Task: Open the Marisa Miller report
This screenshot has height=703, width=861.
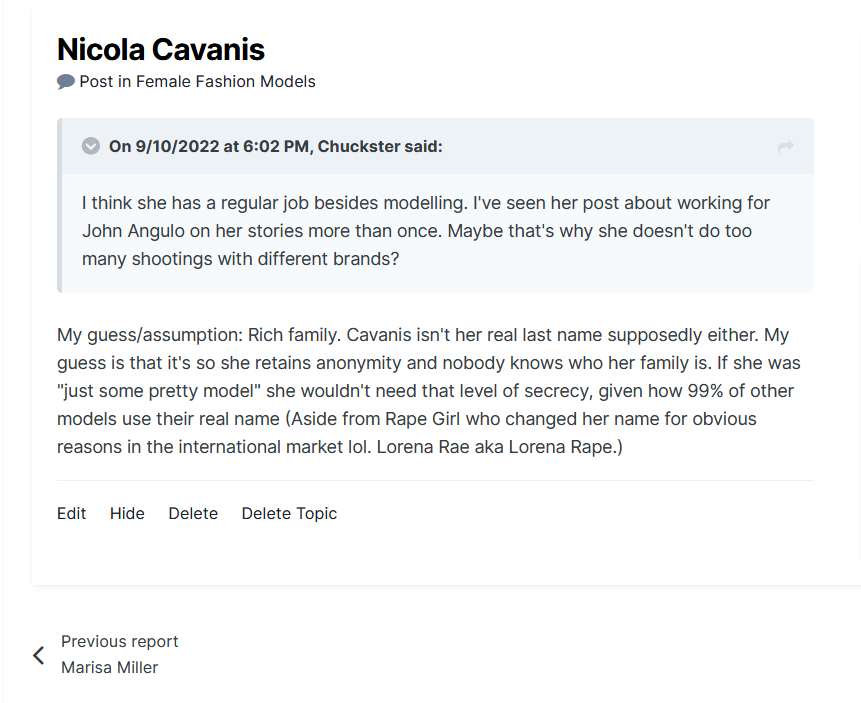Action: click(110, 667)
